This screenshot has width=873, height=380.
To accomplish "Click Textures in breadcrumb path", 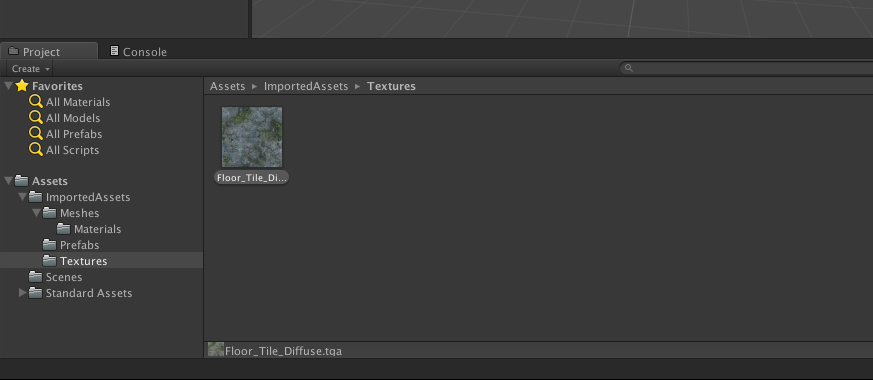I will pyautogui.click(x=391, y=86).
